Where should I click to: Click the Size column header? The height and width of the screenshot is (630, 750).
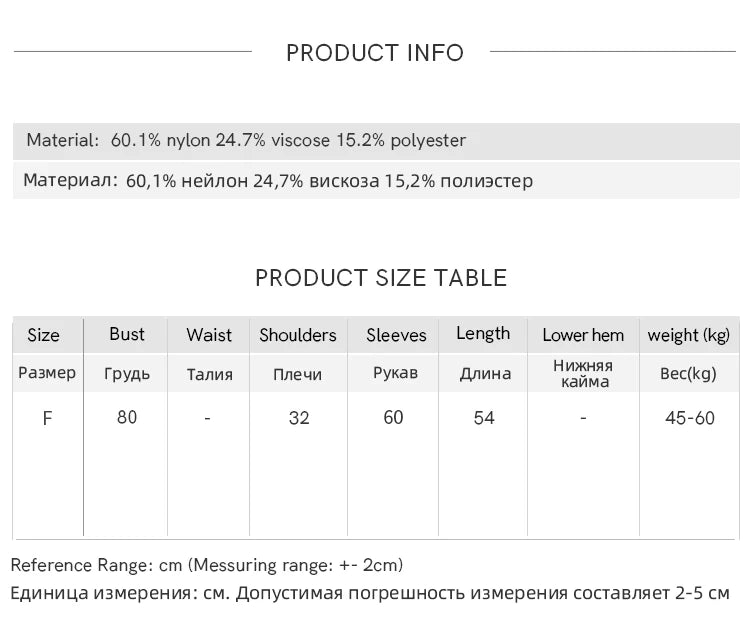click(44, 335)
